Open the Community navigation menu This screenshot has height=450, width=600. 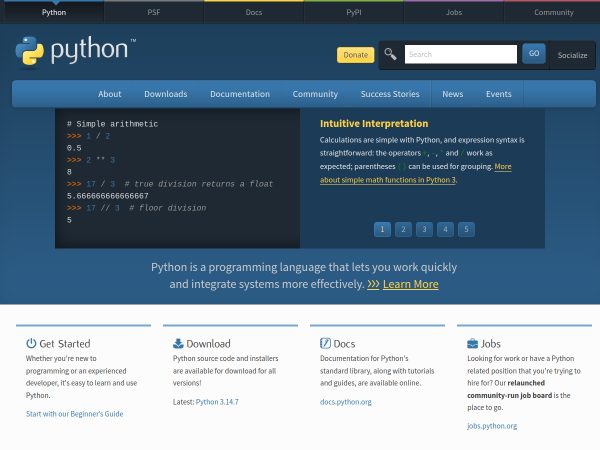(315, 94)
